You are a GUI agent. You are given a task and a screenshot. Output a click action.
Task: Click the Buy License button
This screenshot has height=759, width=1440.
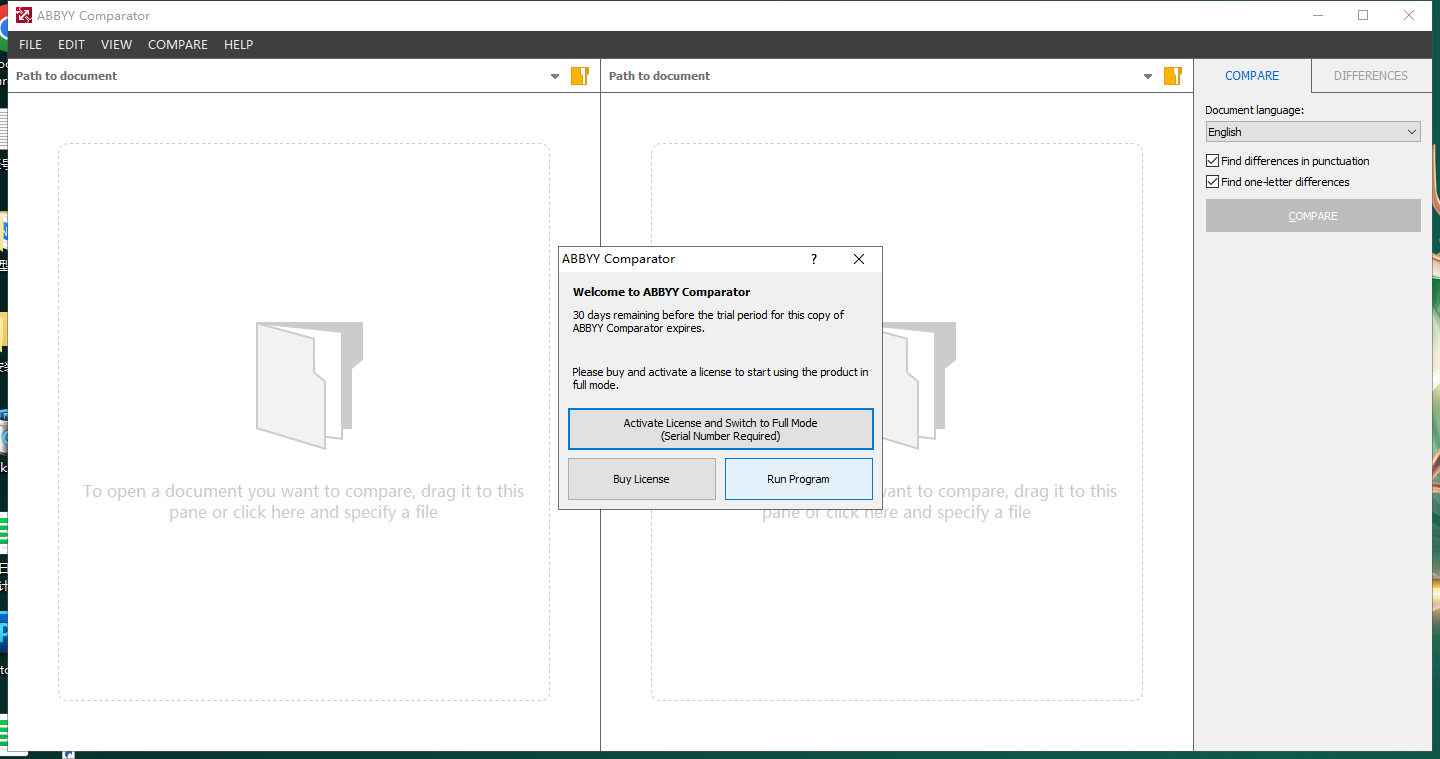pos(642,479)
